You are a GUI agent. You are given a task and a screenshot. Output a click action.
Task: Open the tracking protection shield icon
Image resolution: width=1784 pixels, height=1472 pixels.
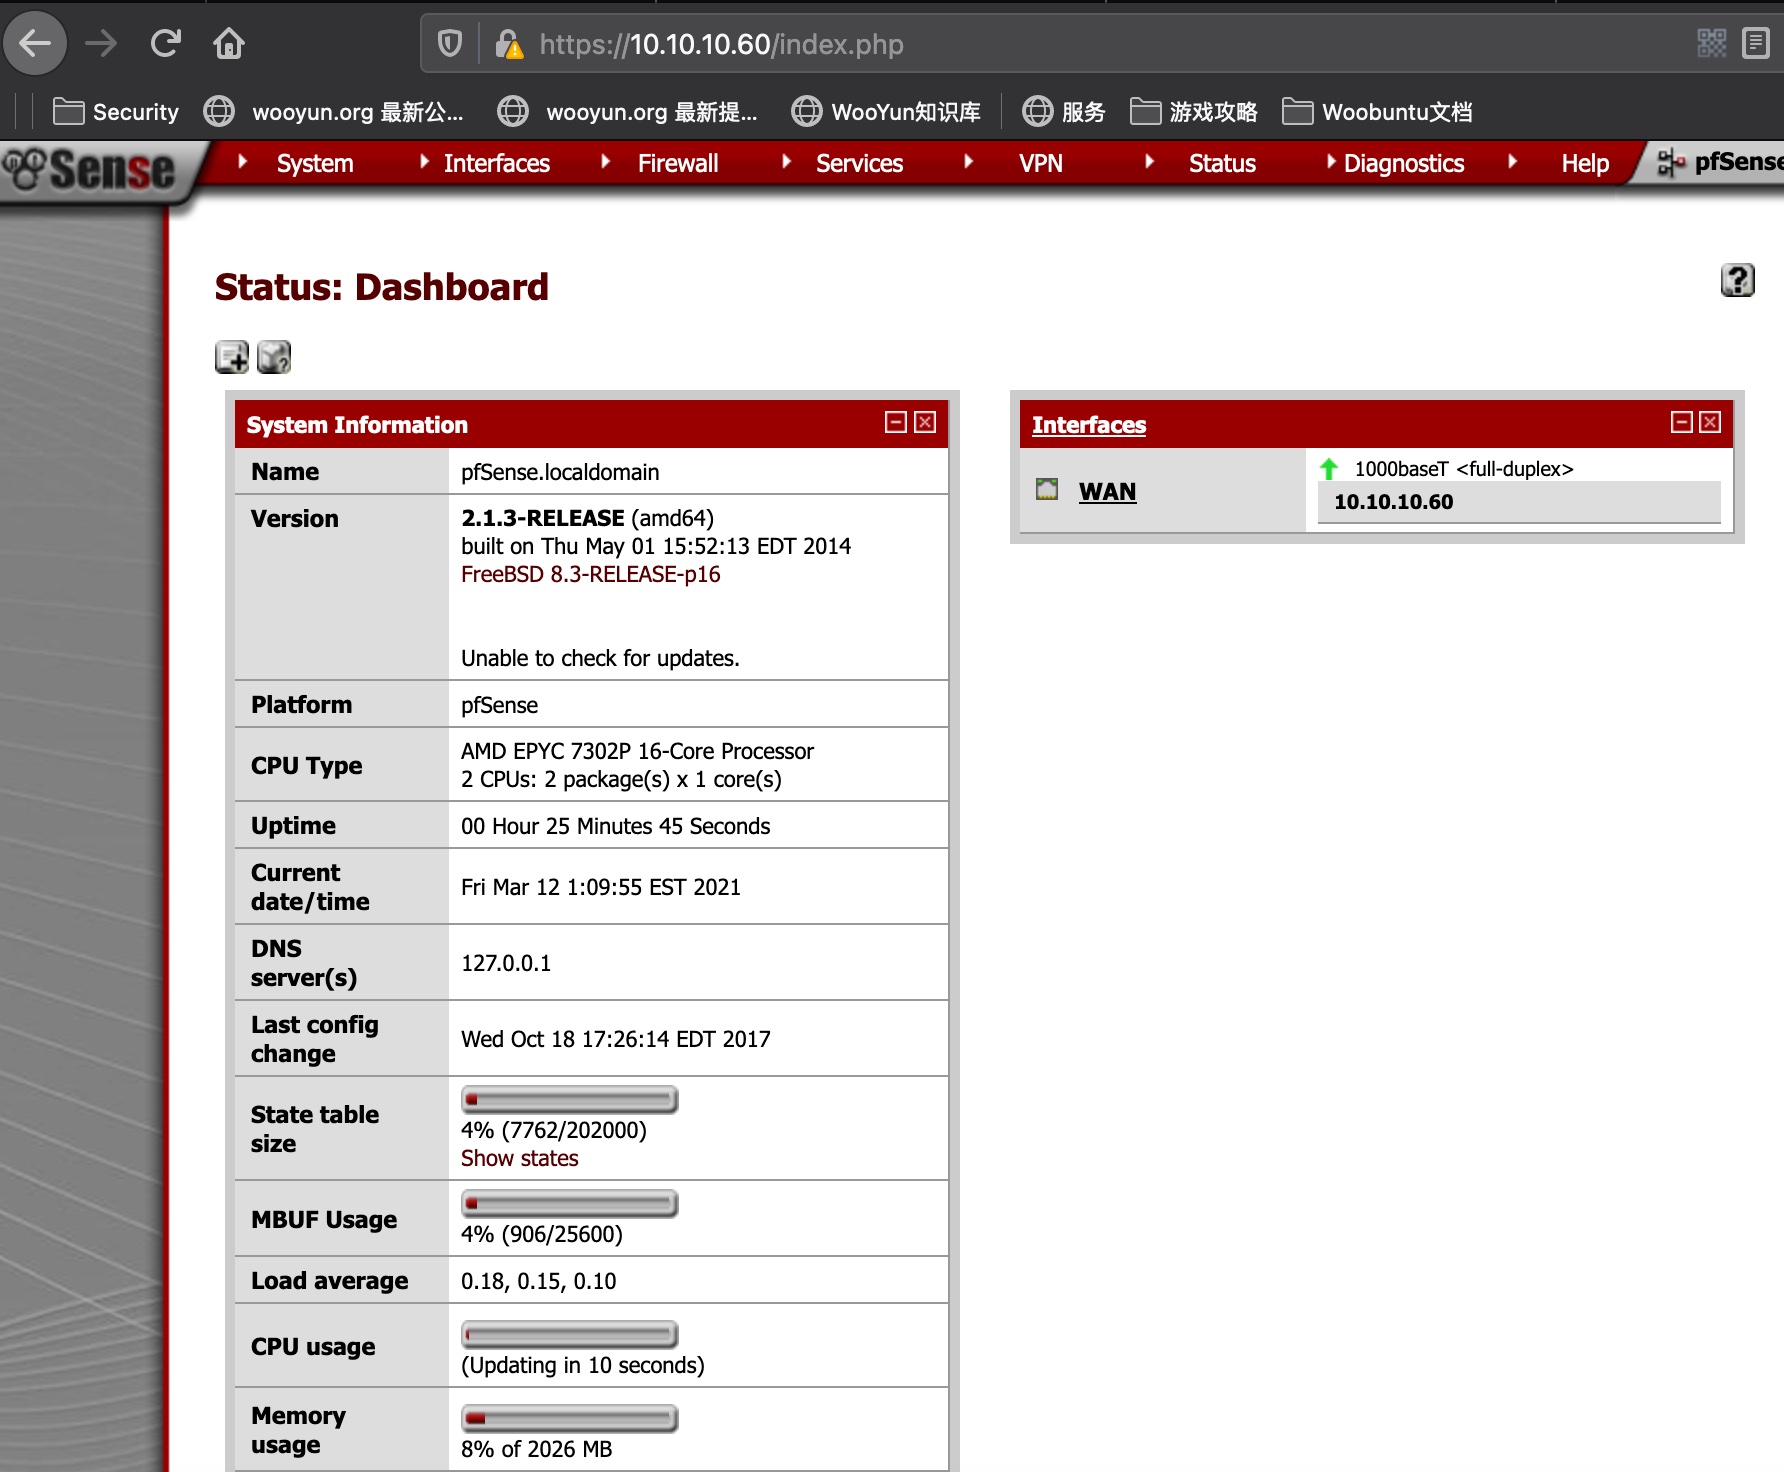pos(450,43)
